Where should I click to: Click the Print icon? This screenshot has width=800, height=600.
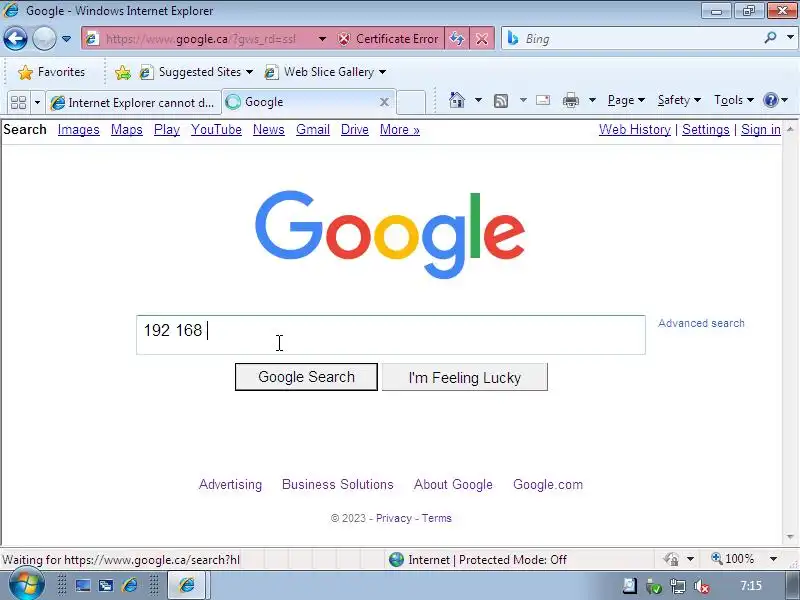(x=571, y=100)
